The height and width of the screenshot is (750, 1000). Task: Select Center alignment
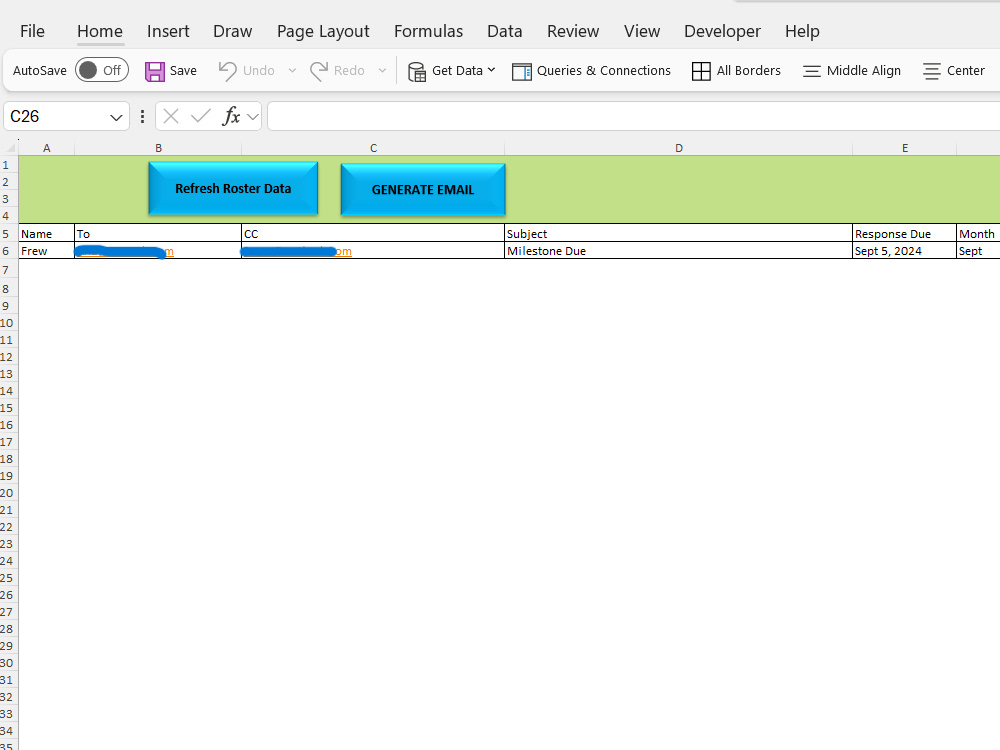[953, 70]
